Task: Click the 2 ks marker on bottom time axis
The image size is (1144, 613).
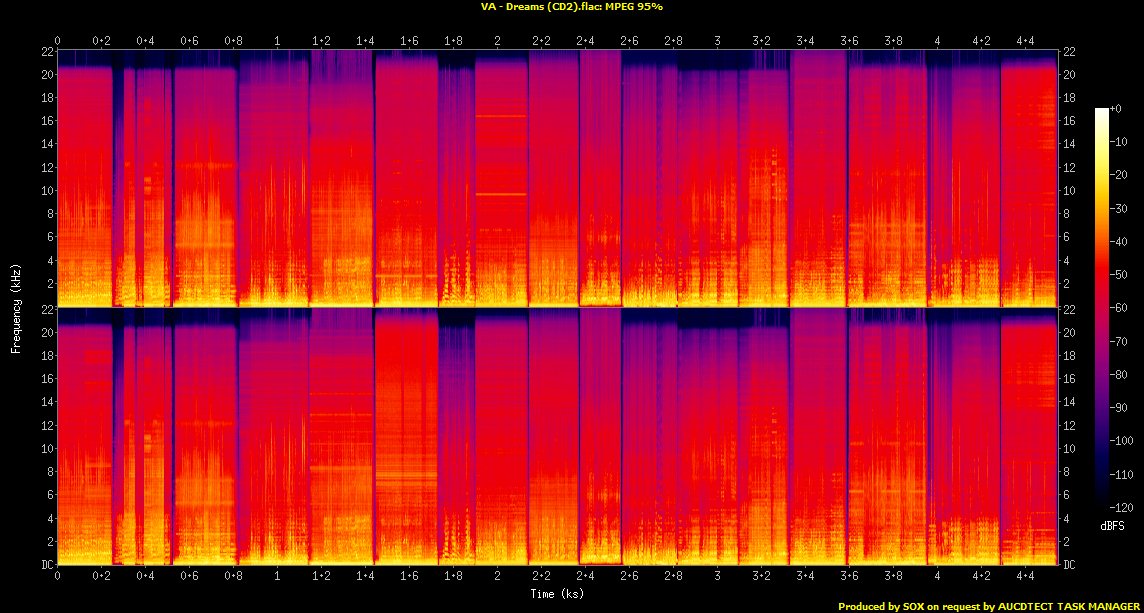Action: pos(497,577)
